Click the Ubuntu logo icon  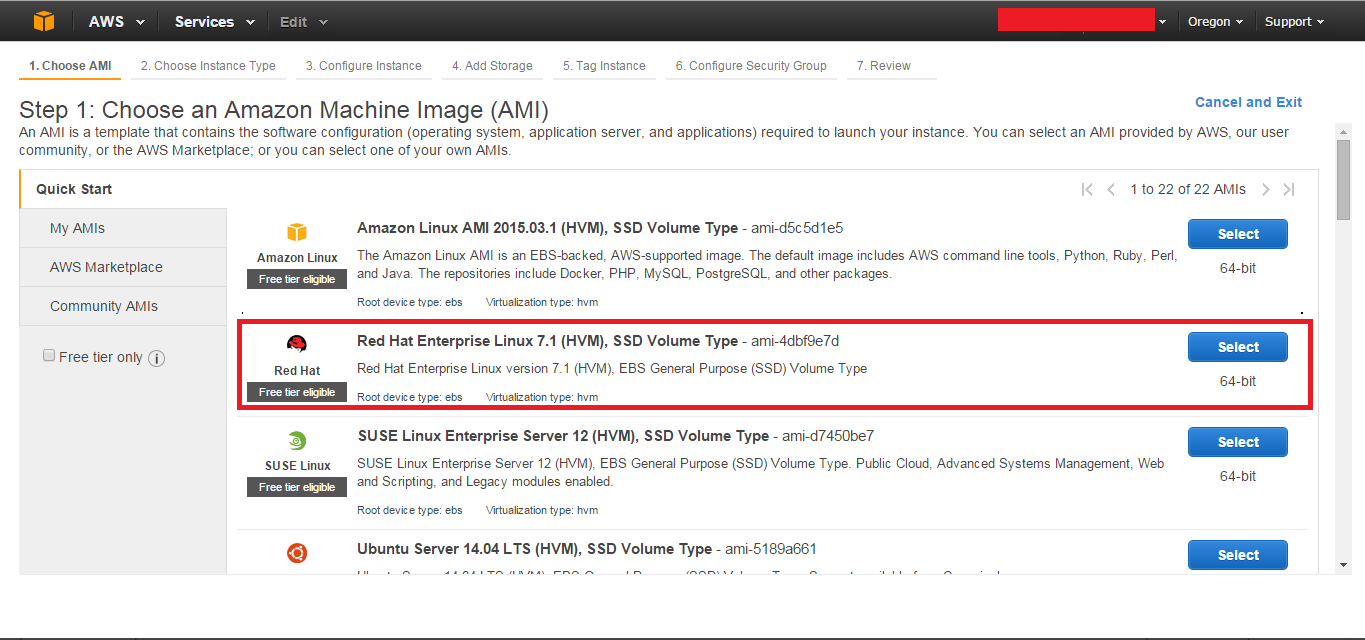coord(297,553)
